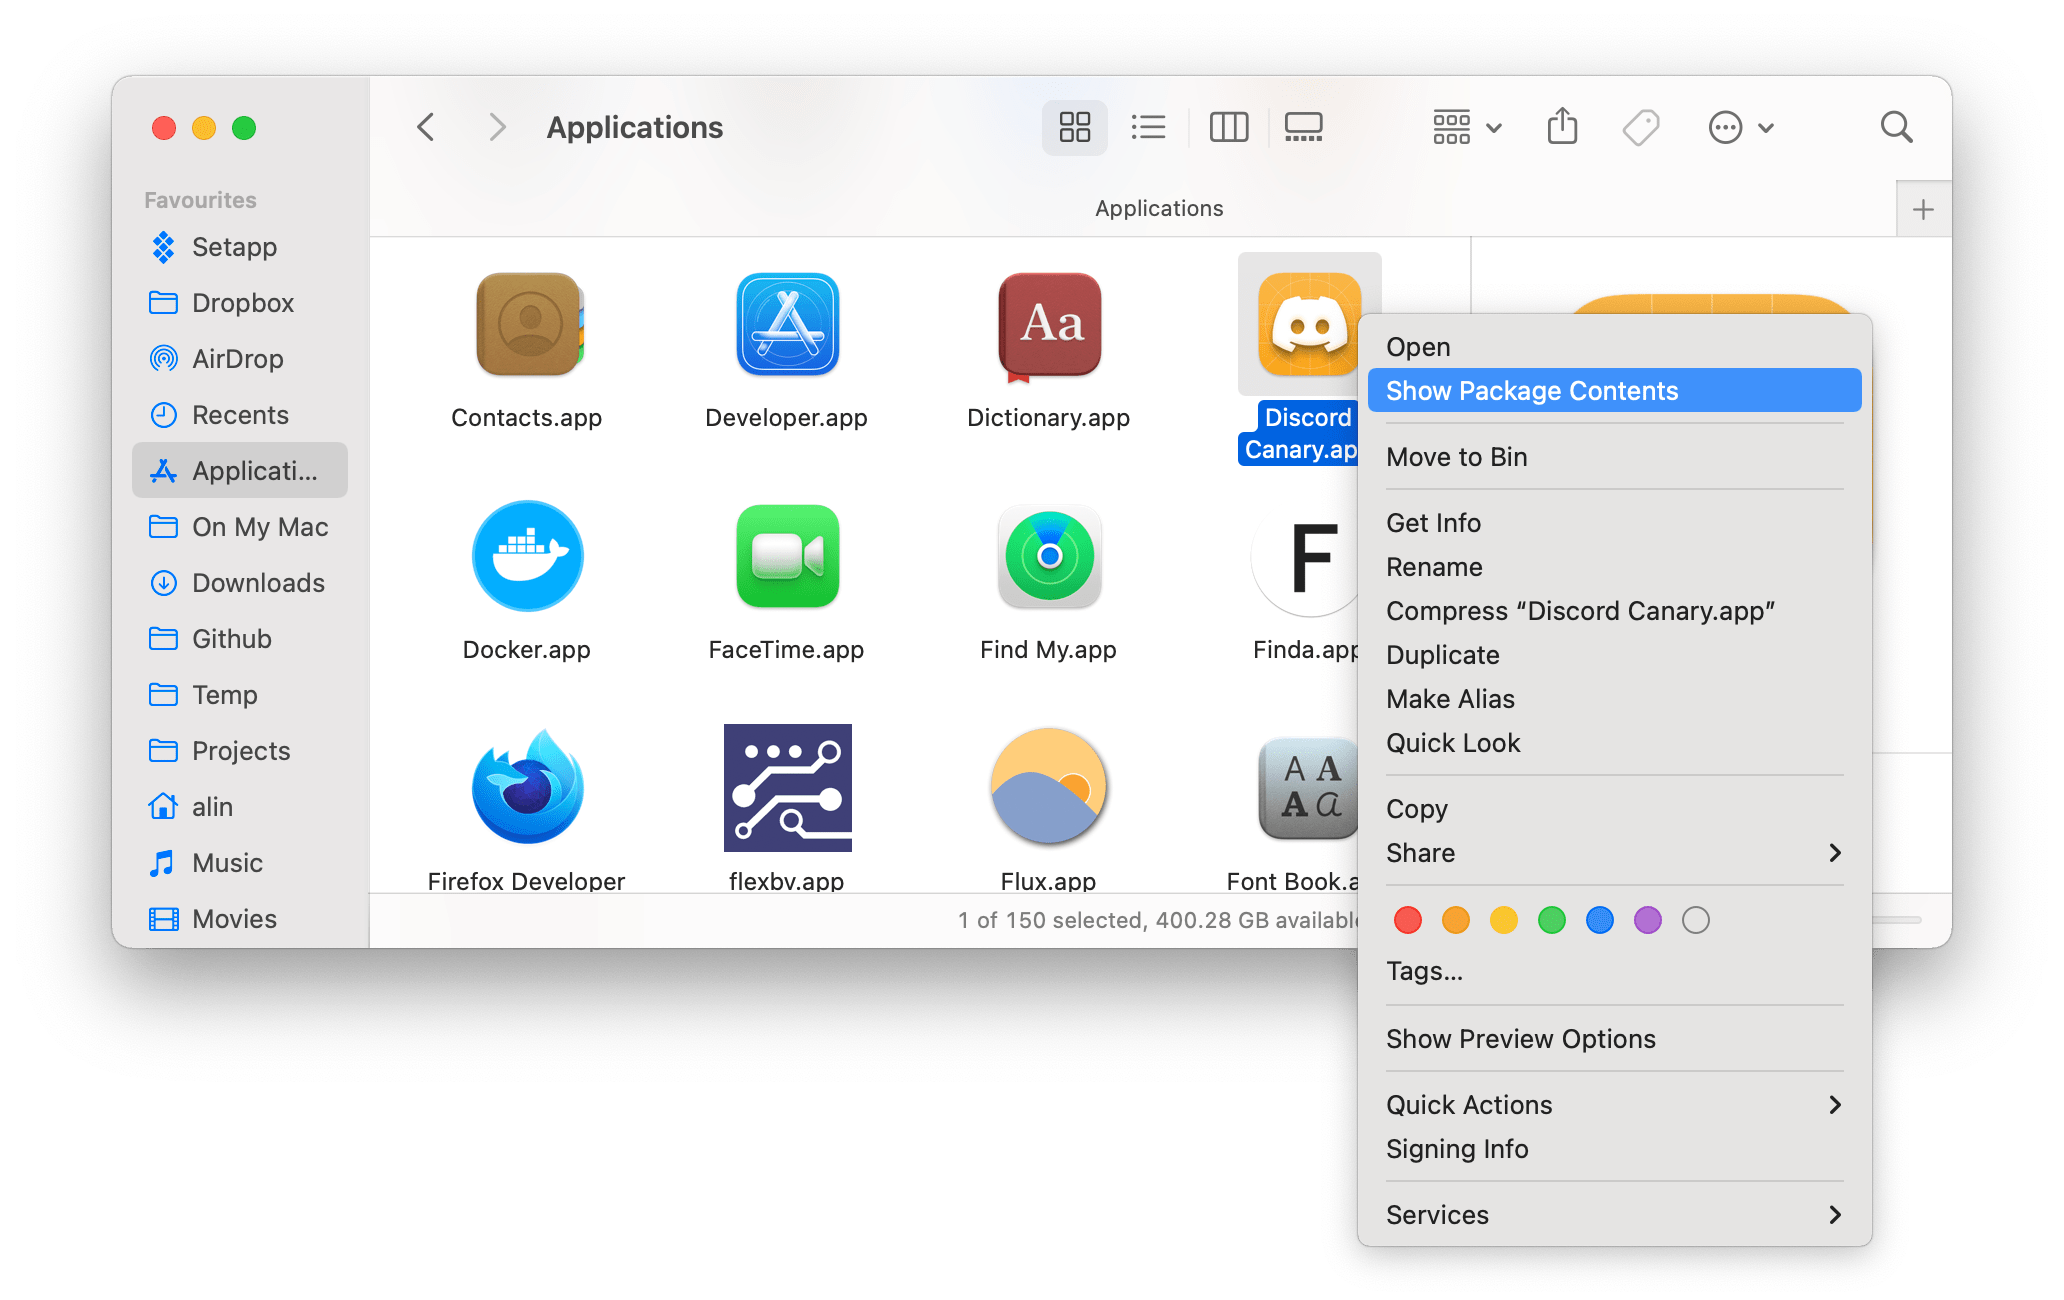Select the Developer.app icon
Screen dimensions: 2064x1300
pyautogui.click(x=788, y=324)
